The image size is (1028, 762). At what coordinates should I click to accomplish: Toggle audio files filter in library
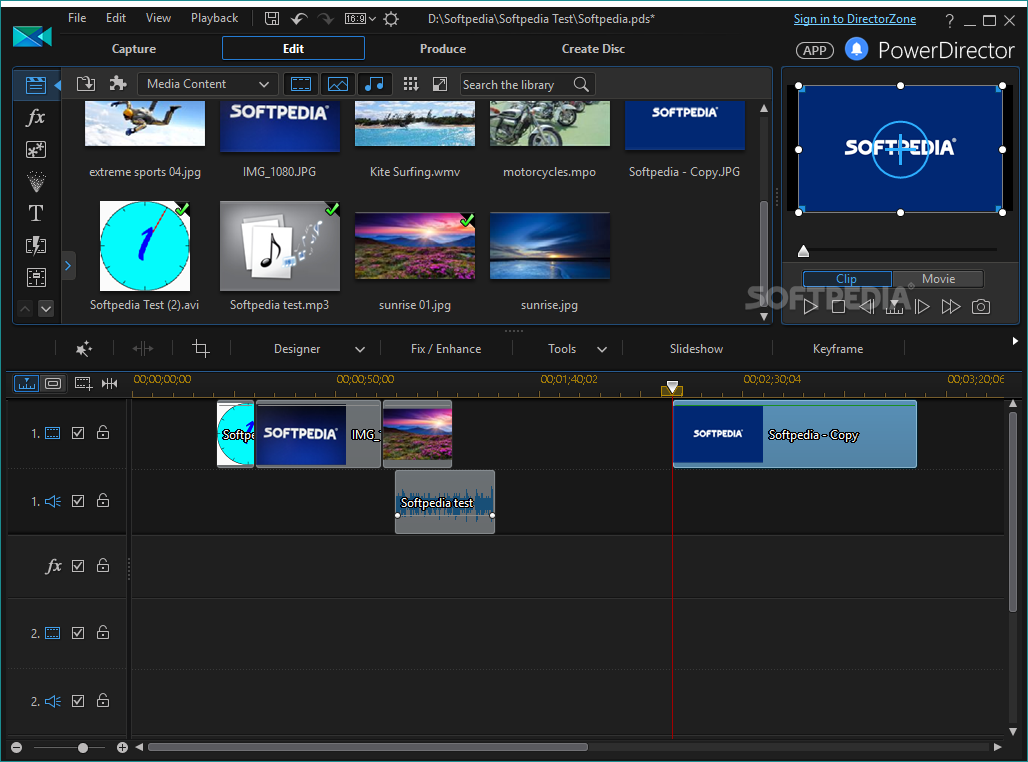point(374,84)
